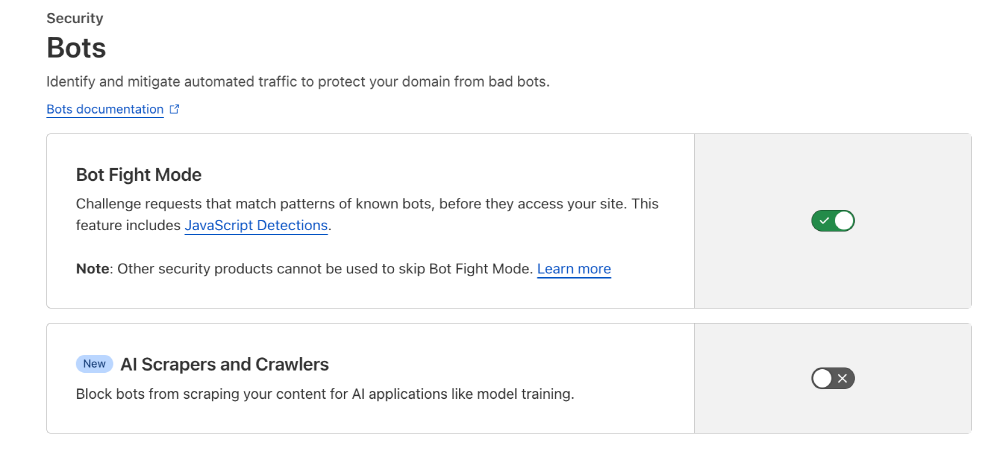1000x449 pixels.
Task: Click the Bots page heading
Action: (76, 48)
